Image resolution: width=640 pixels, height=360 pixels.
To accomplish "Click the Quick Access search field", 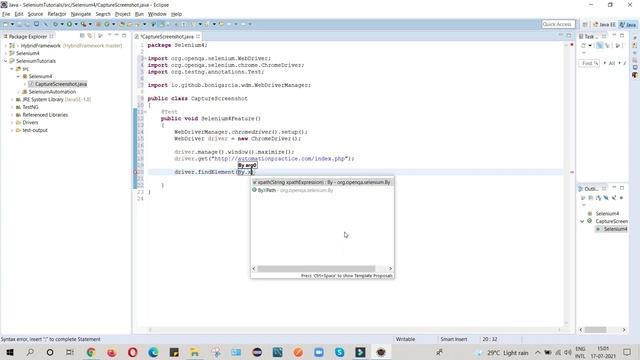I will point(558,24).
